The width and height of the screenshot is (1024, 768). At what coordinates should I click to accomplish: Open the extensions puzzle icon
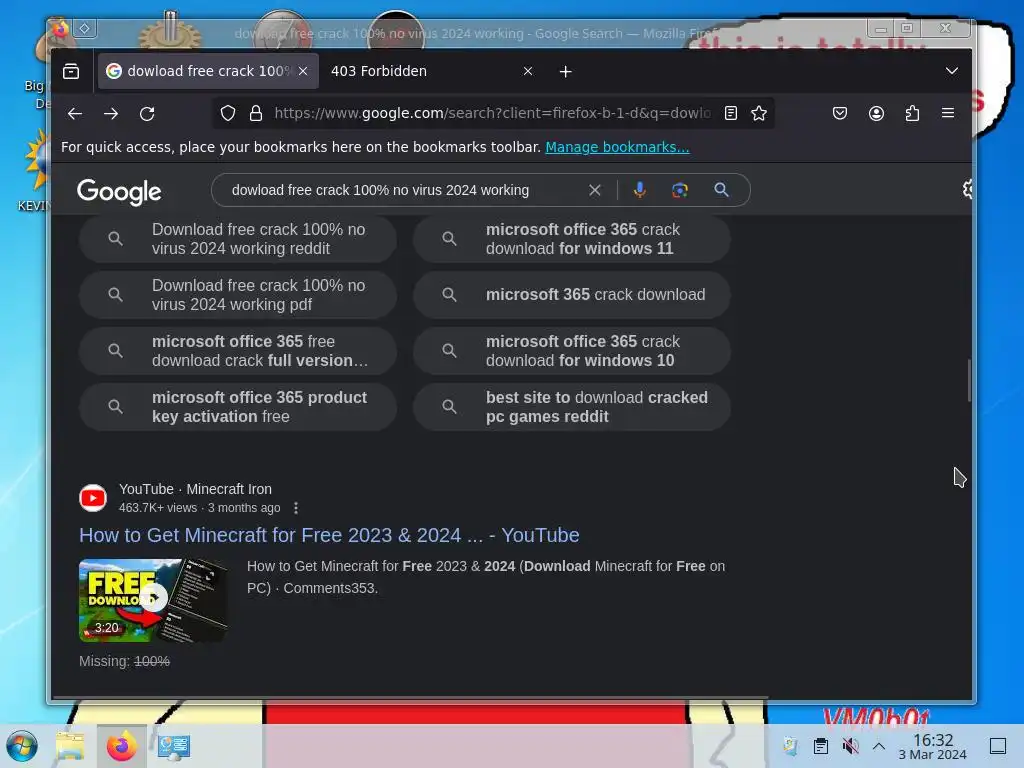click(x=912, y=114)
